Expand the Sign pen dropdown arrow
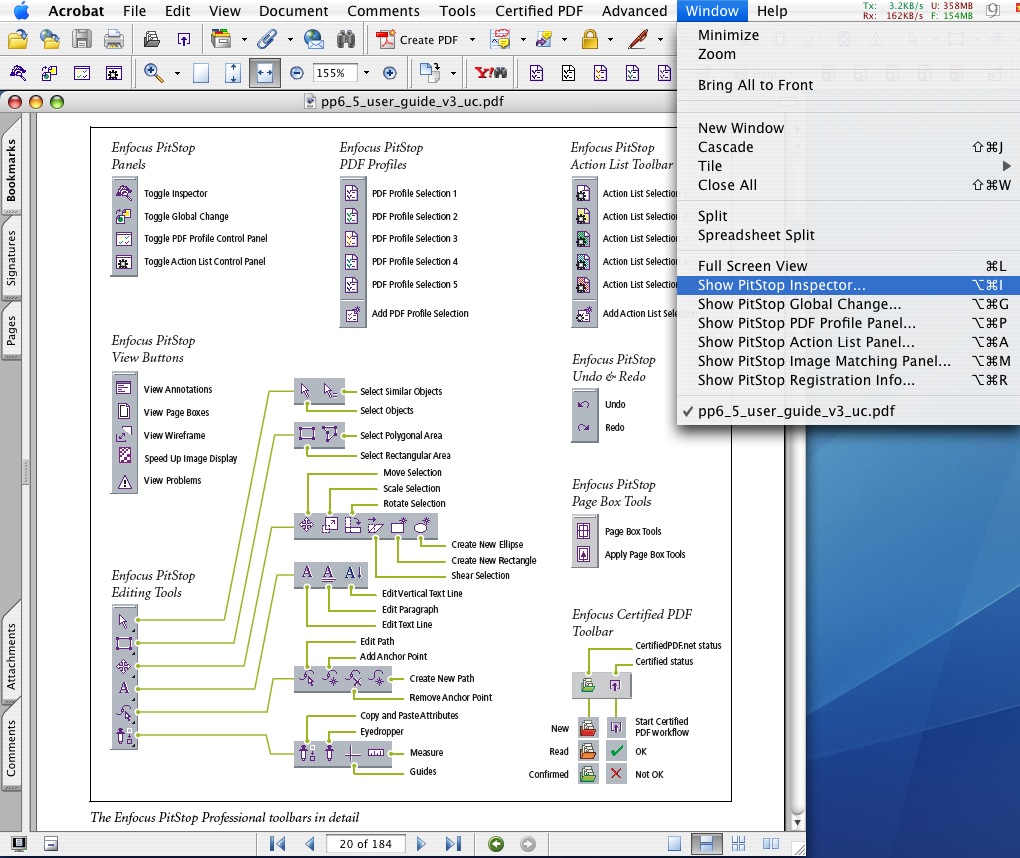 pos(660,40)
